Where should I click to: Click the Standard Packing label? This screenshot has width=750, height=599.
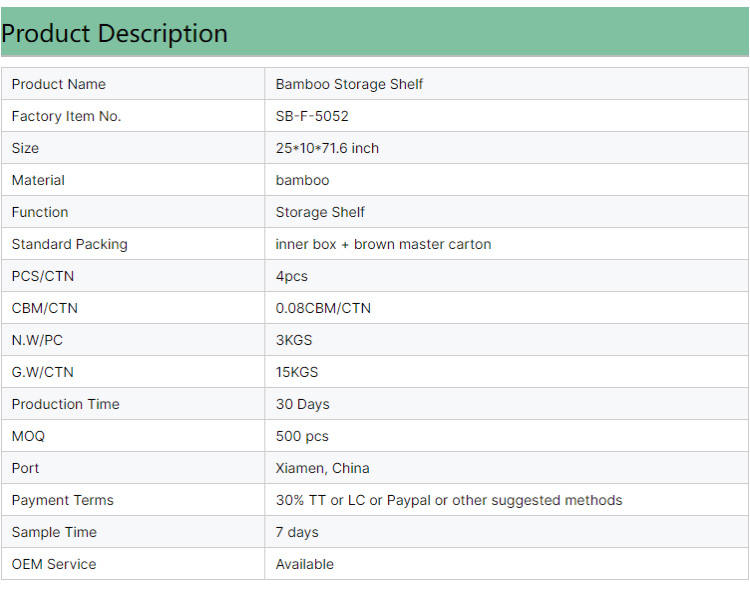pos(70,244)
